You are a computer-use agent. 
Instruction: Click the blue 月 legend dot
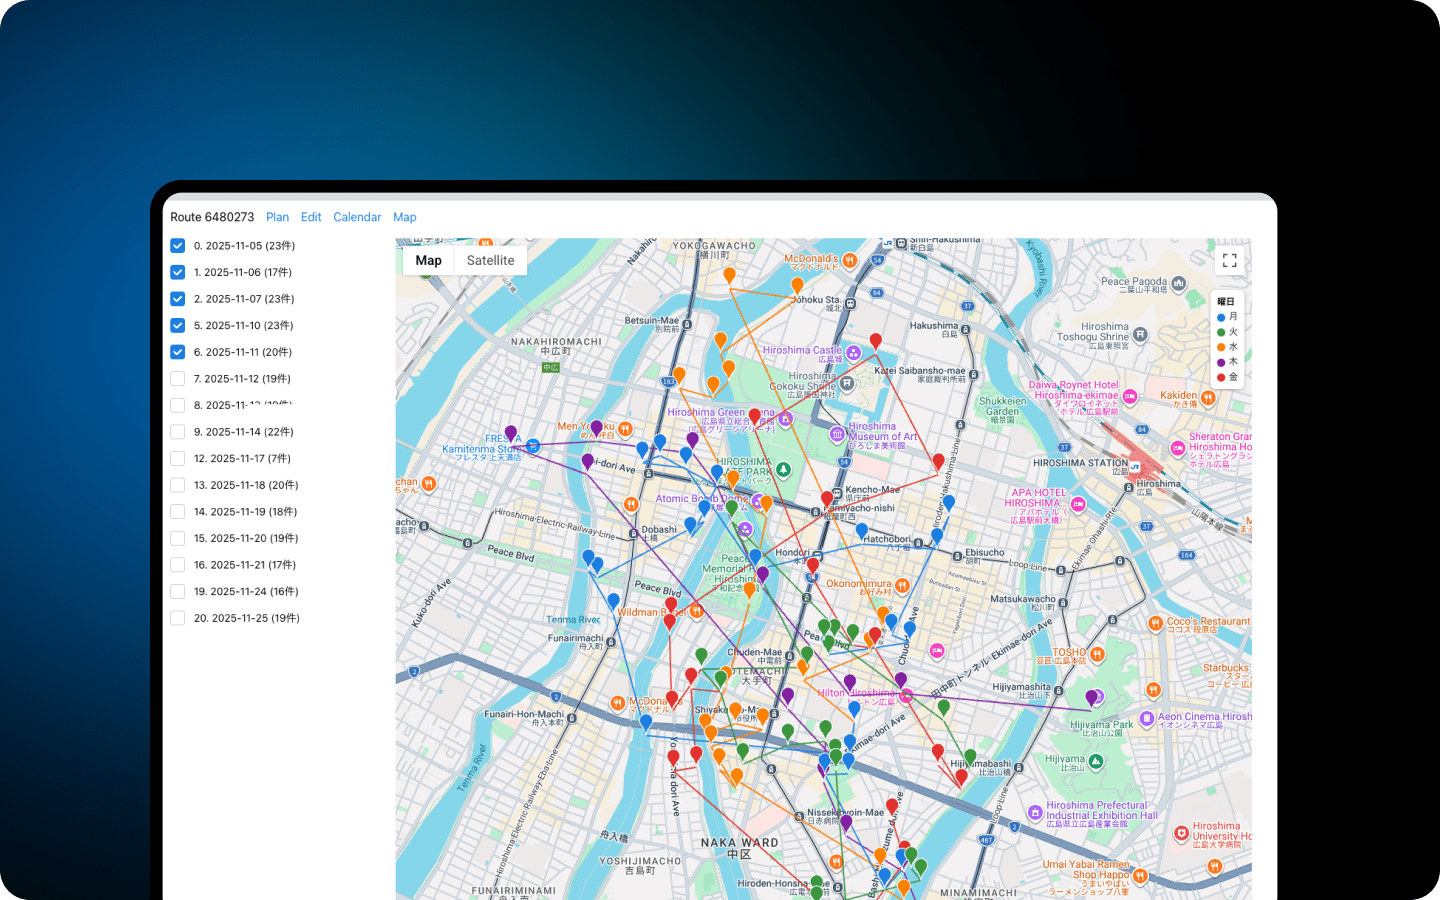[1221, 317]
